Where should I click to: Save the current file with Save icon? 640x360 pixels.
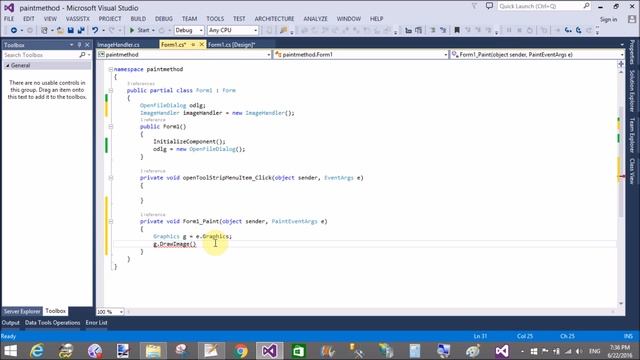(x=71, y=30)
